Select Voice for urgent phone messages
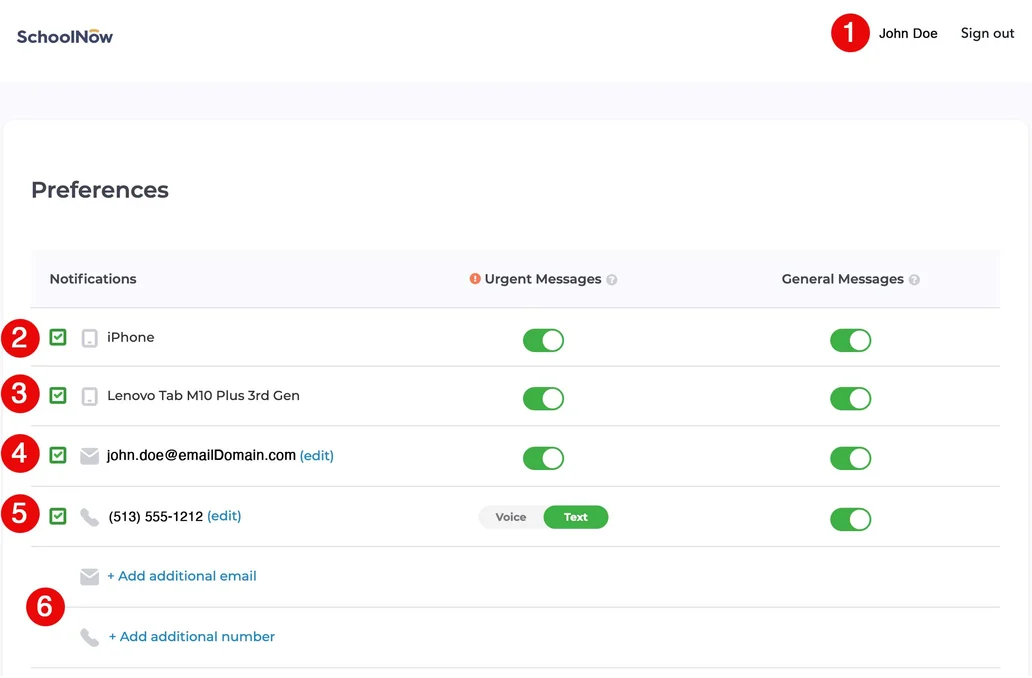 tap(511, 517)
